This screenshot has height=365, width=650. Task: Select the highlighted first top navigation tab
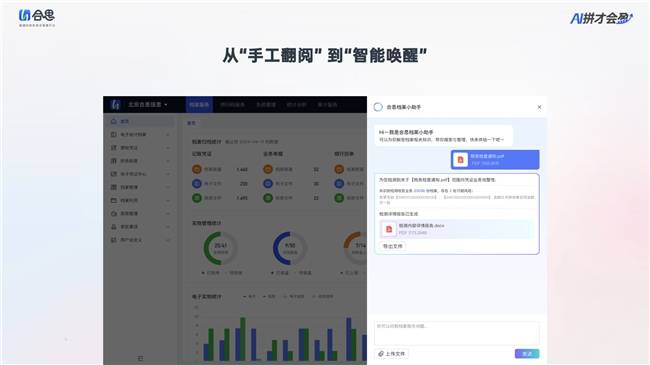pyautogui.click(x=199, y=105)
